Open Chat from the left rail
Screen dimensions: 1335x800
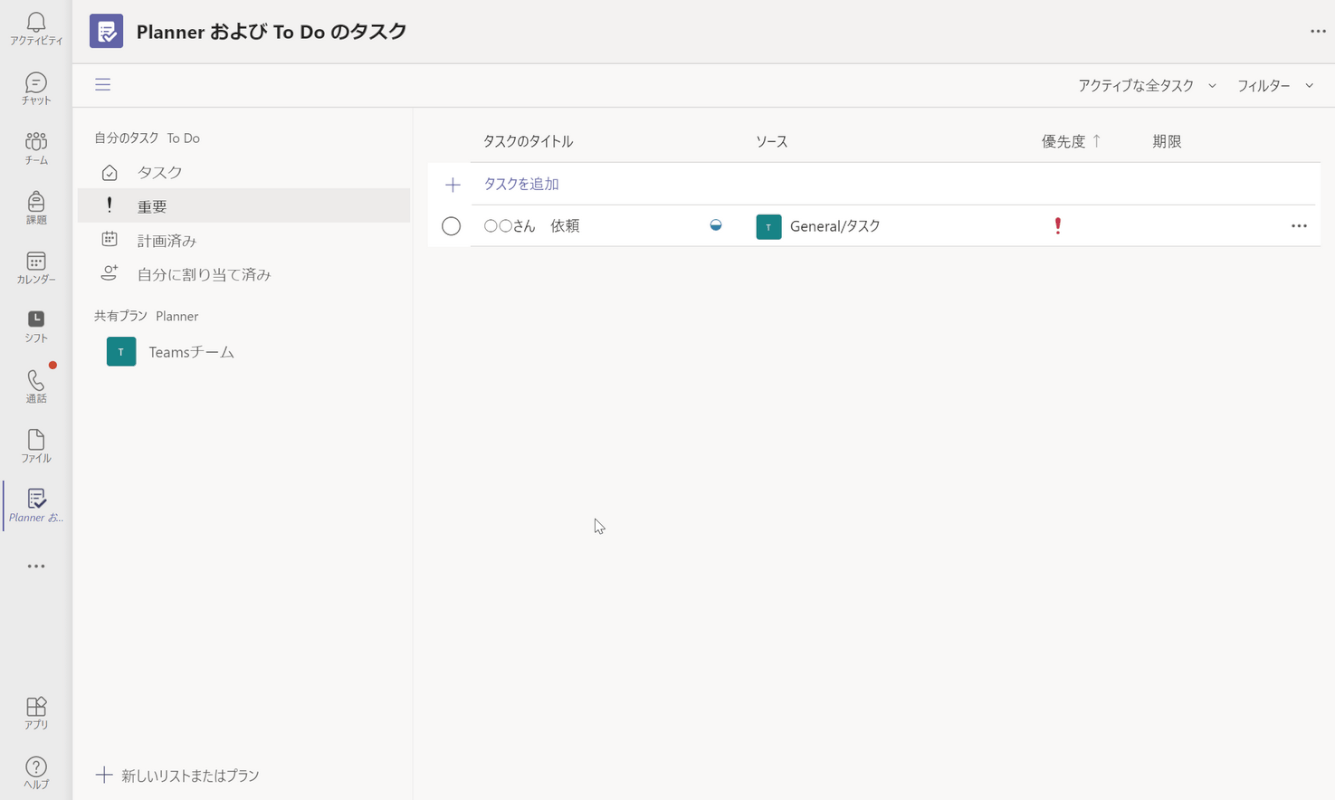coord(36,88)
